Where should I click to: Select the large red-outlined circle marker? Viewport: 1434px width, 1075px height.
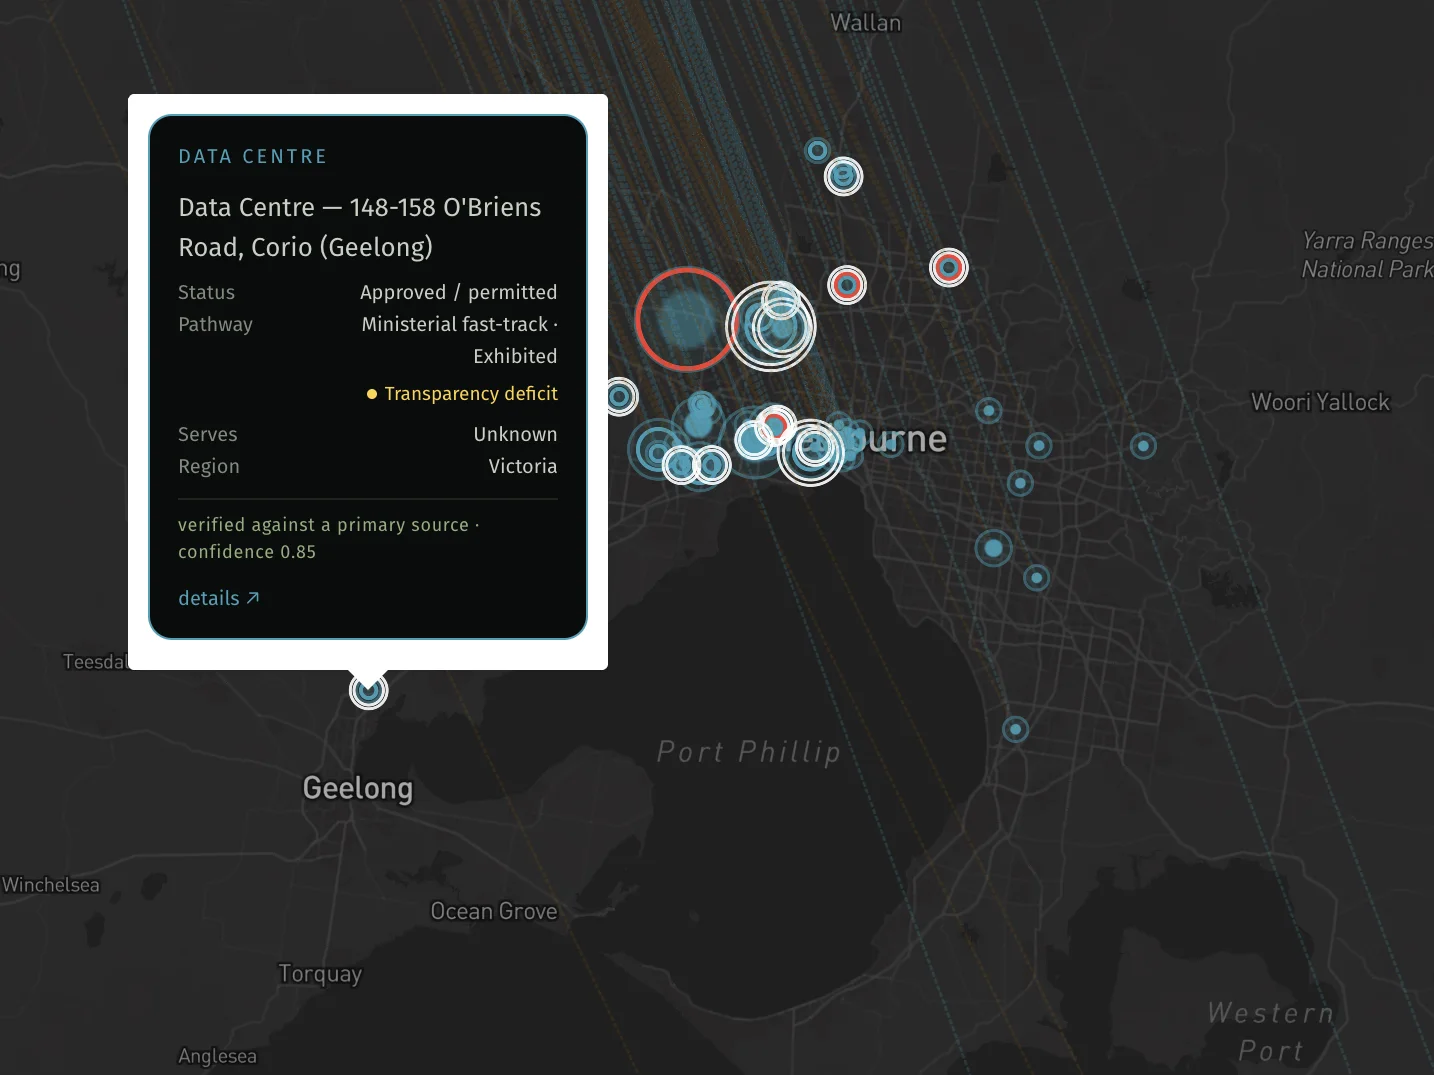[686, 319]
